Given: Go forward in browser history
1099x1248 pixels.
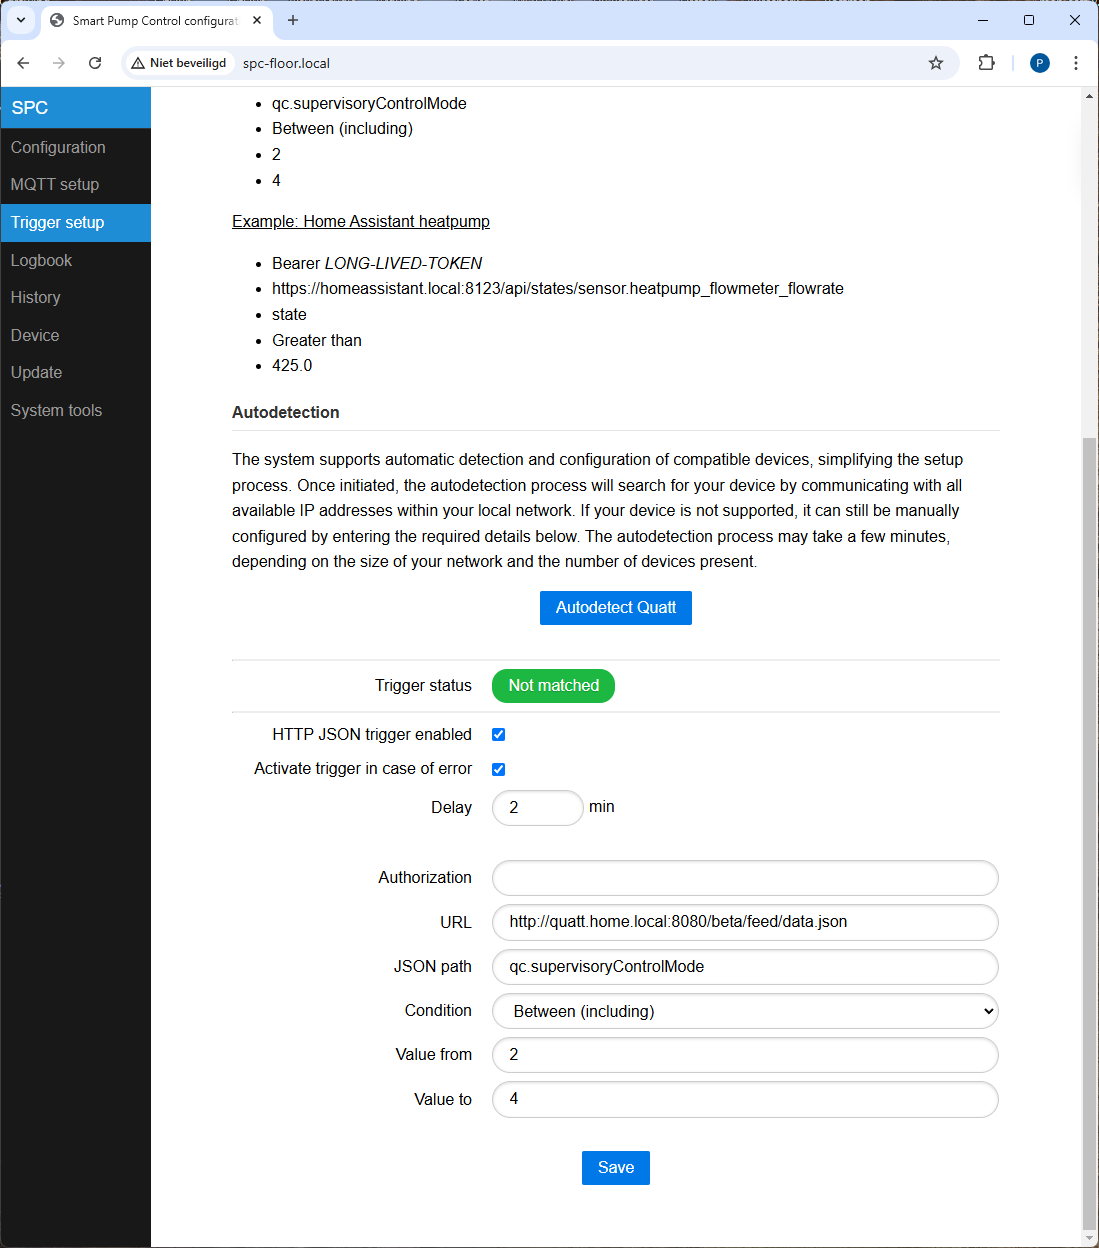Looking at the screenshot, I should (59, 63).
